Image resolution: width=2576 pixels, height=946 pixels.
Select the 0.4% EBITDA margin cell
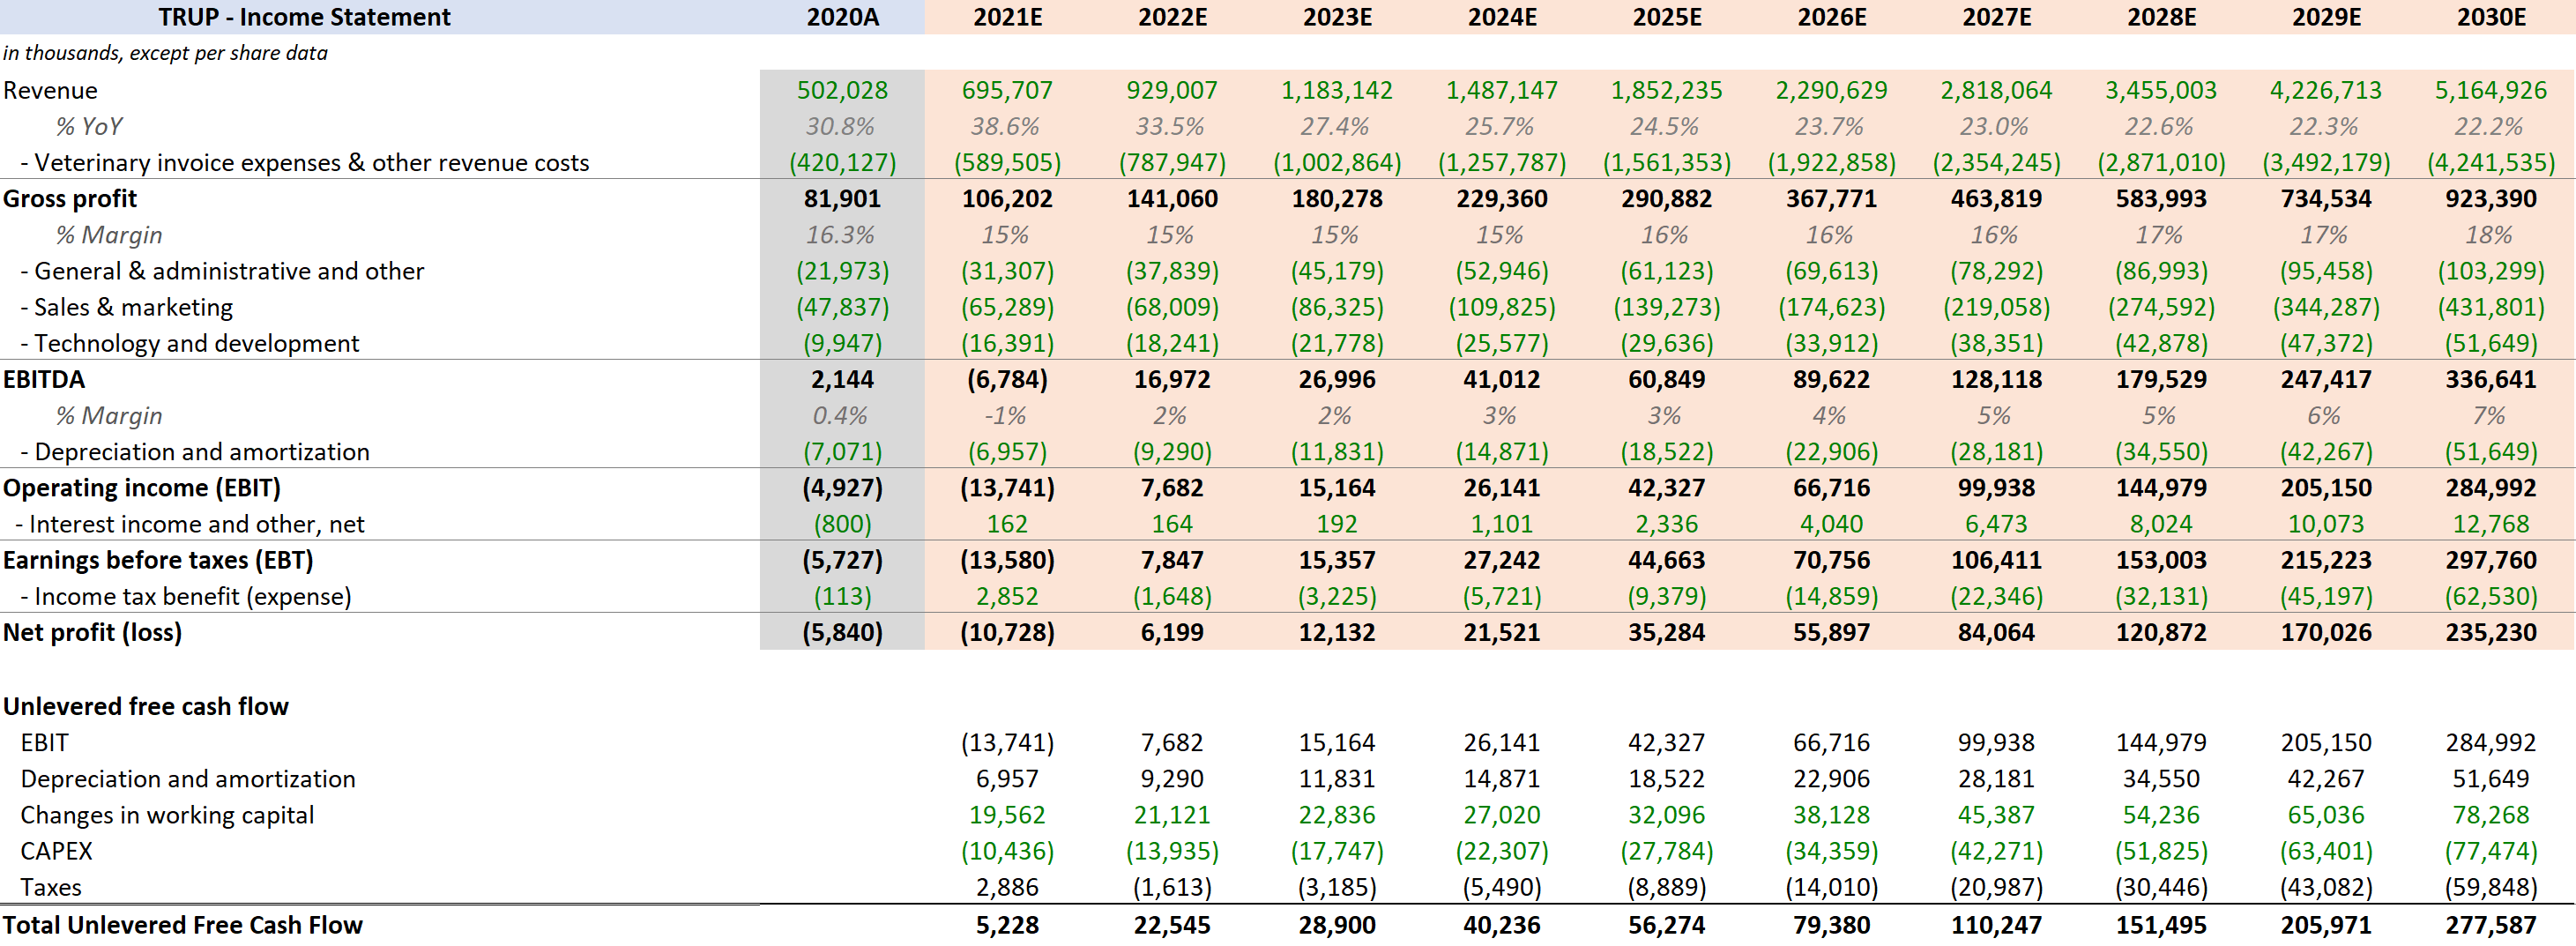pos(840,415)
